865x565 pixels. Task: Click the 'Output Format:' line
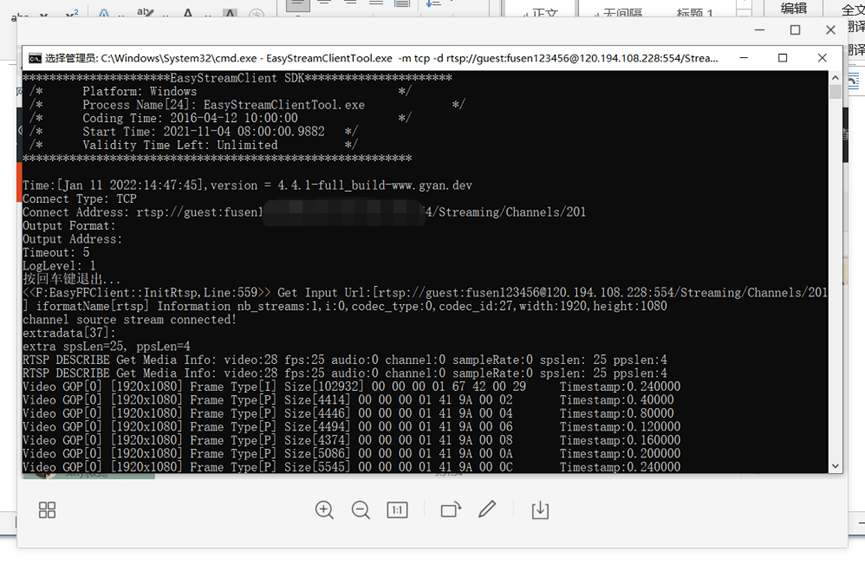click(x=69, y=226)
